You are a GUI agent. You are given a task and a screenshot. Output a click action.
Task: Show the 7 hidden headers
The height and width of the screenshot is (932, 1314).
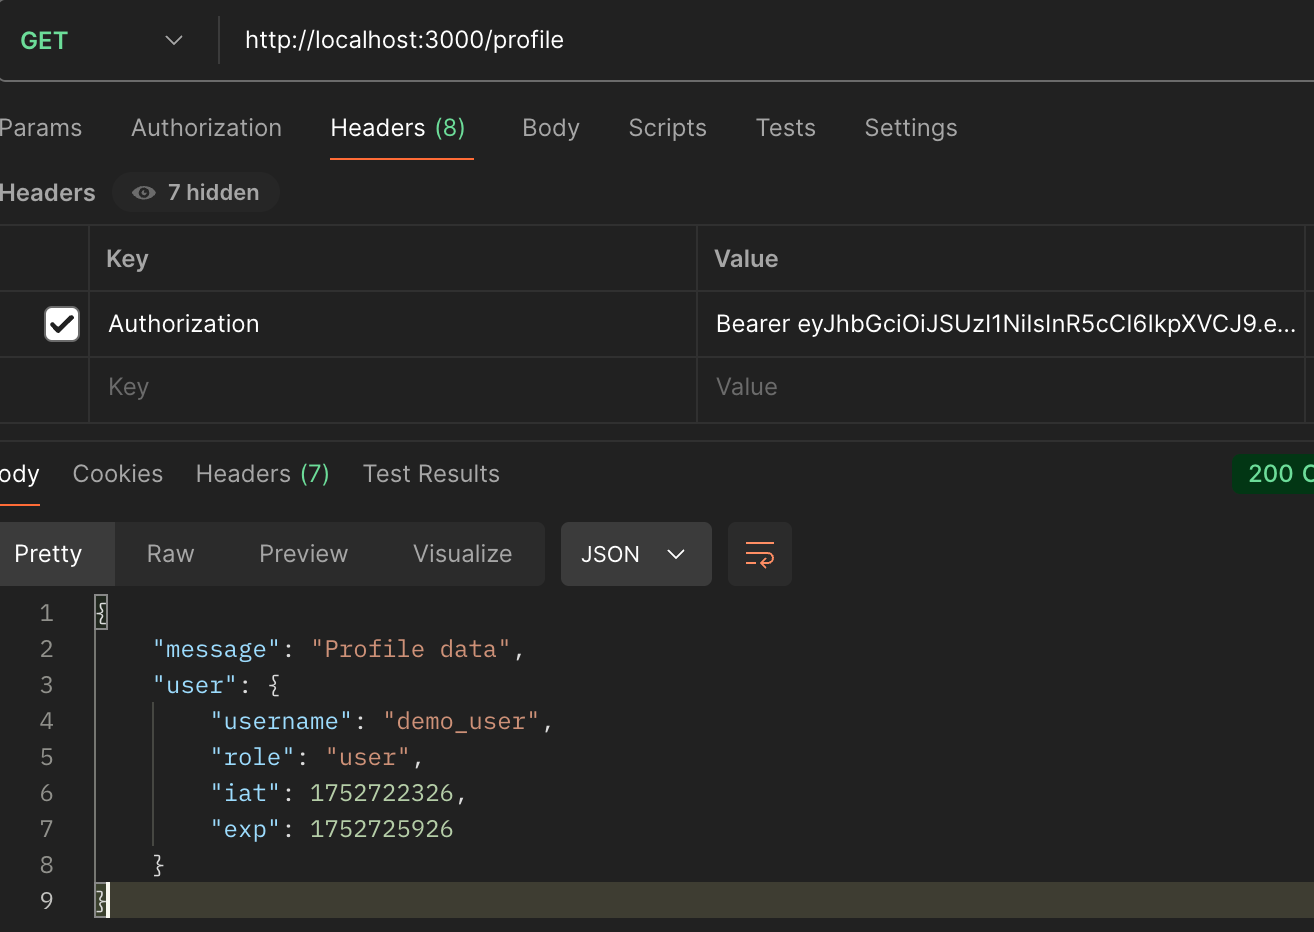point(196,192)
